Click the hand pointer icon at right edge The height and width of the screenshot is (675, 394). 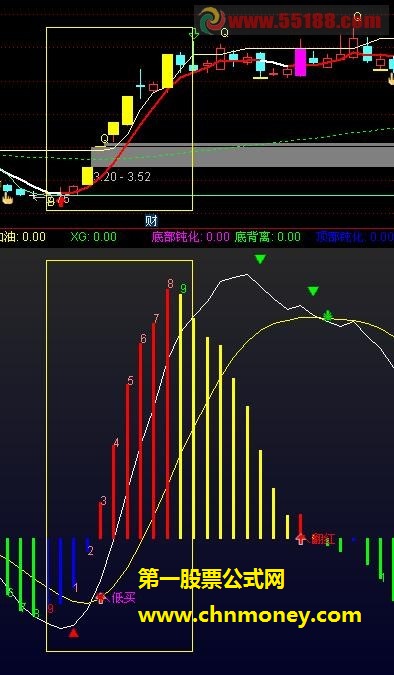[391, 79]
